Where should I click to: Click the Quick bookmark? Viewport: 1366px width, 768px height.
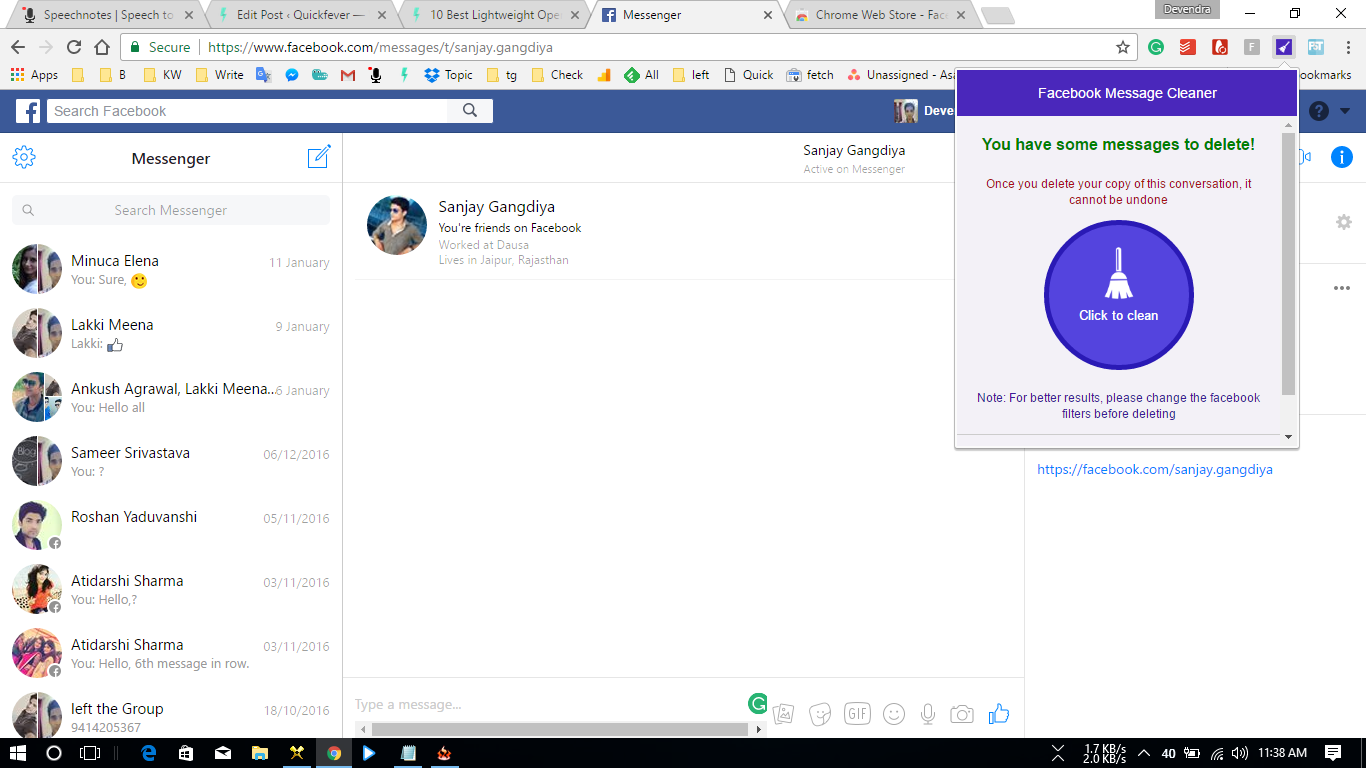pyautogui.click(x=748, y=75)
